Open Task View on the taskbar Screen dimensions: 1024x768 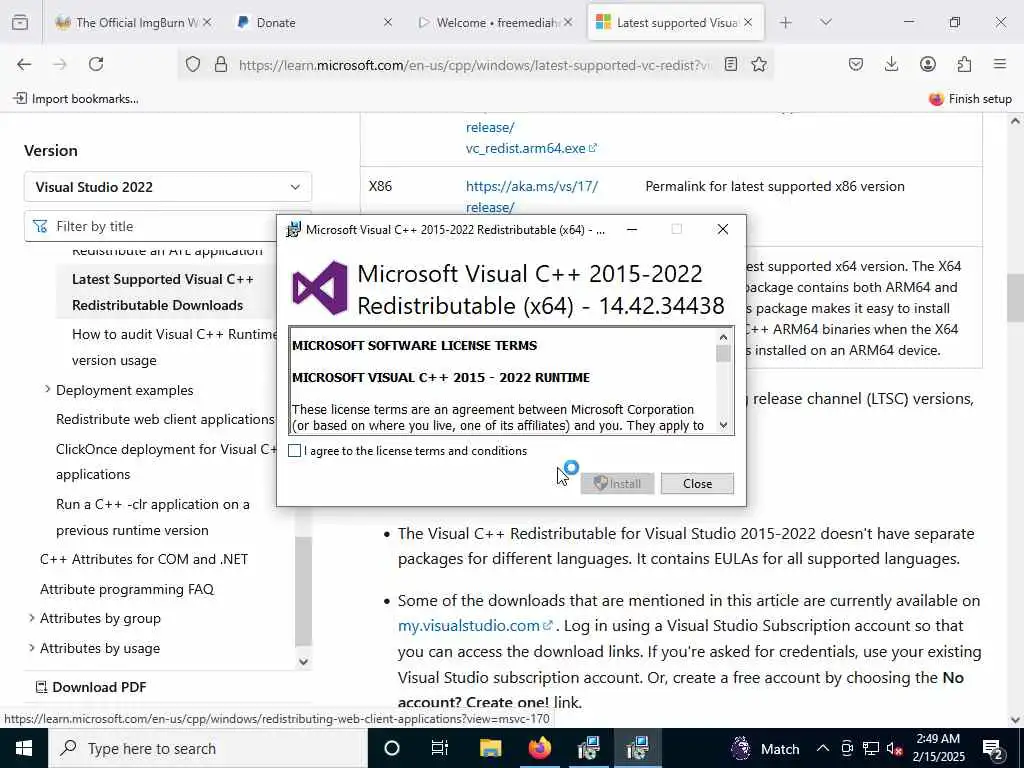[x=440, y=748]
